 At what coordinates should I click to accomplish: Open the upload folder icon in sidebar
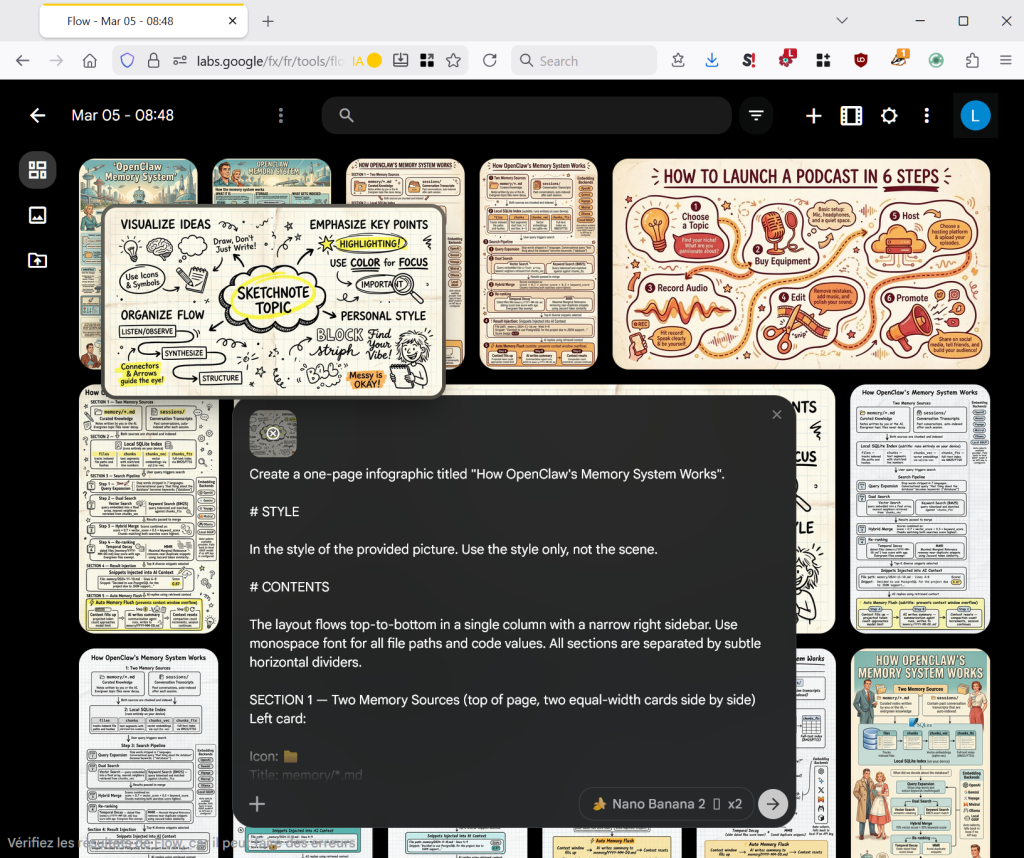pyautogui.click(x=38, y=261)
